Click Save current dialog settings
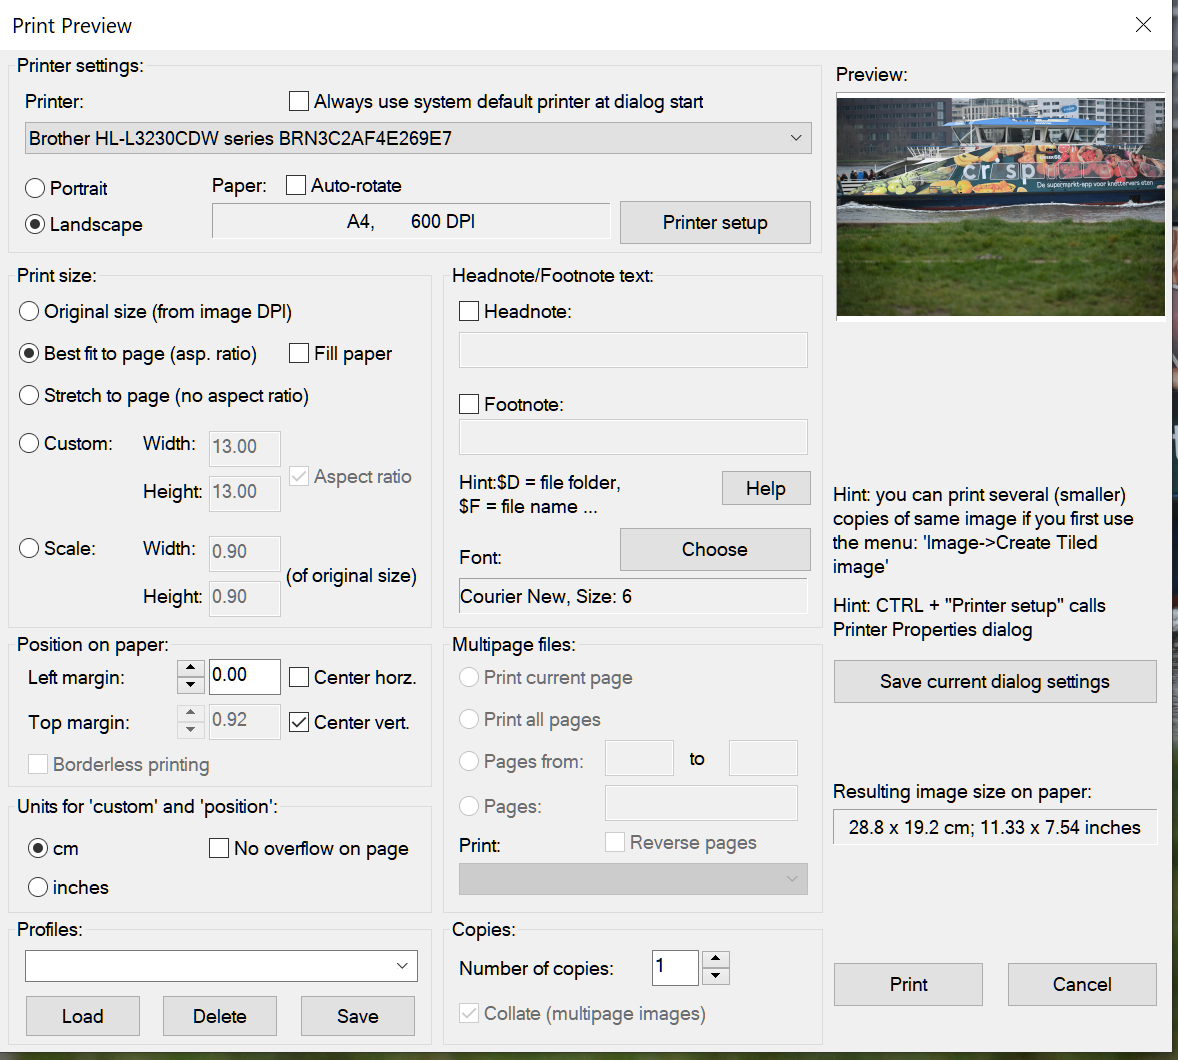 click(994, 681)
